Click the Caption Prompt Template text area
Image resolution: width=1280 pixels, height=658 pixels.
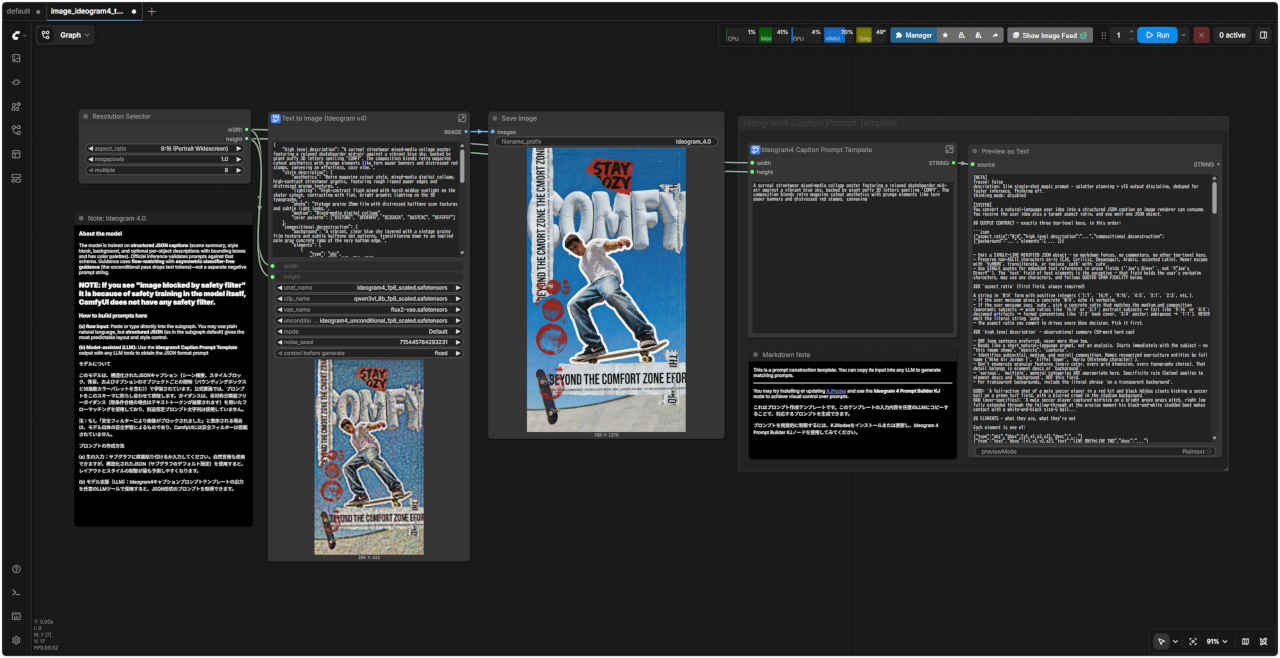[x=853, y=256]
